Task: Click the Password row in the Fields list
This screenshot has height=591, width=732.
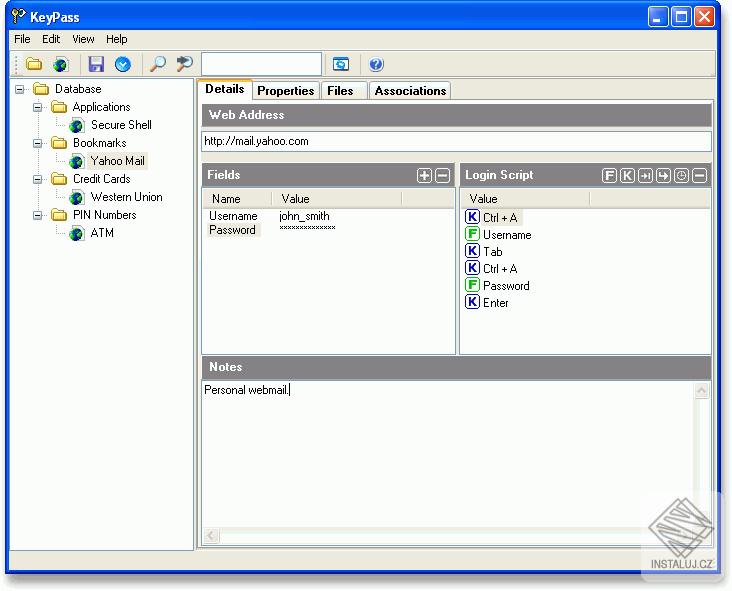Action: [x=232, y=230]
